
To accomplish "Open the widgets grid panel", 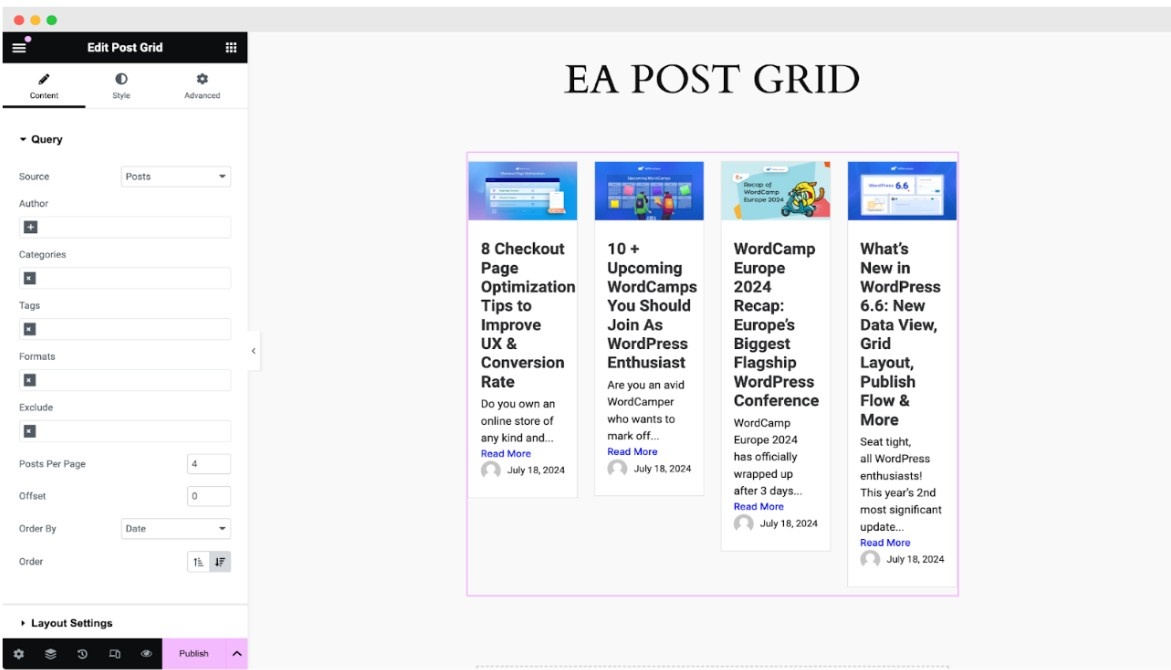I will click(x=231, y=47).
